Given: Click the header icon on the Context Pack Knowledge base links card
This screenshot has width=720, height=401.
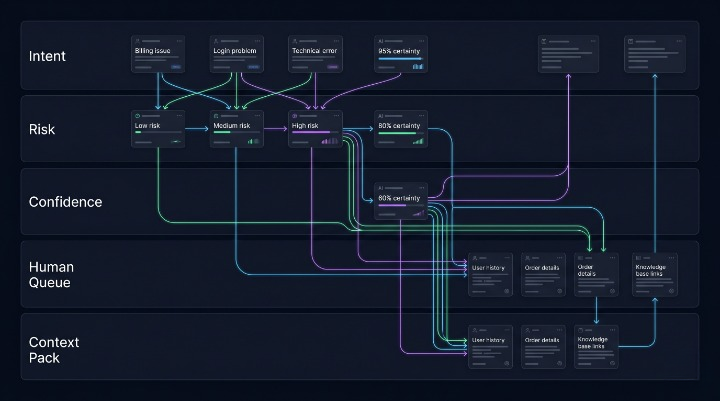Looking at the screenshot, I should 580,330.
